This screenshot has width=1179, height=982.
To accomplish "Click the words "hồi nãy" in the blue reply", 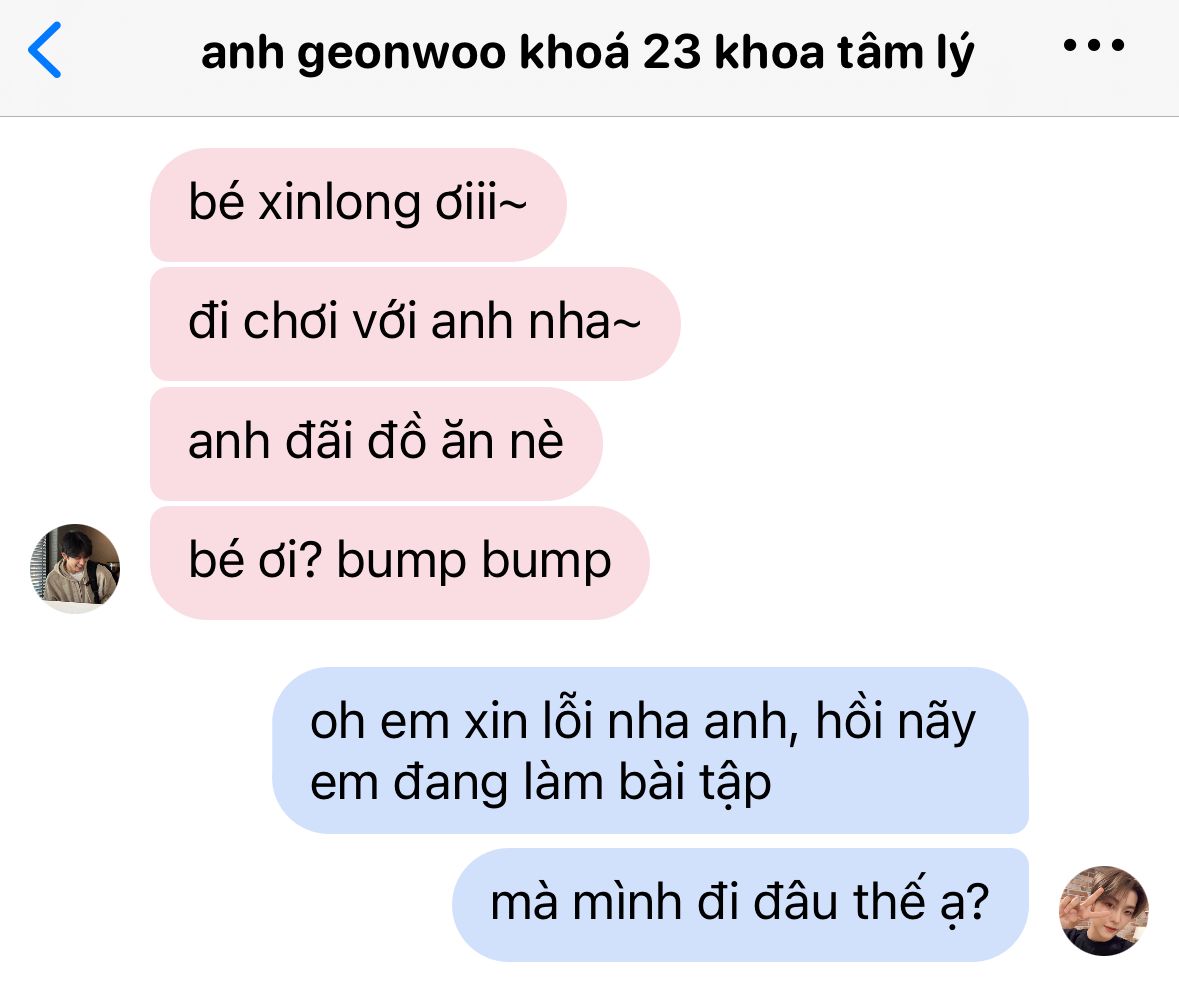I will pos(896,722).
